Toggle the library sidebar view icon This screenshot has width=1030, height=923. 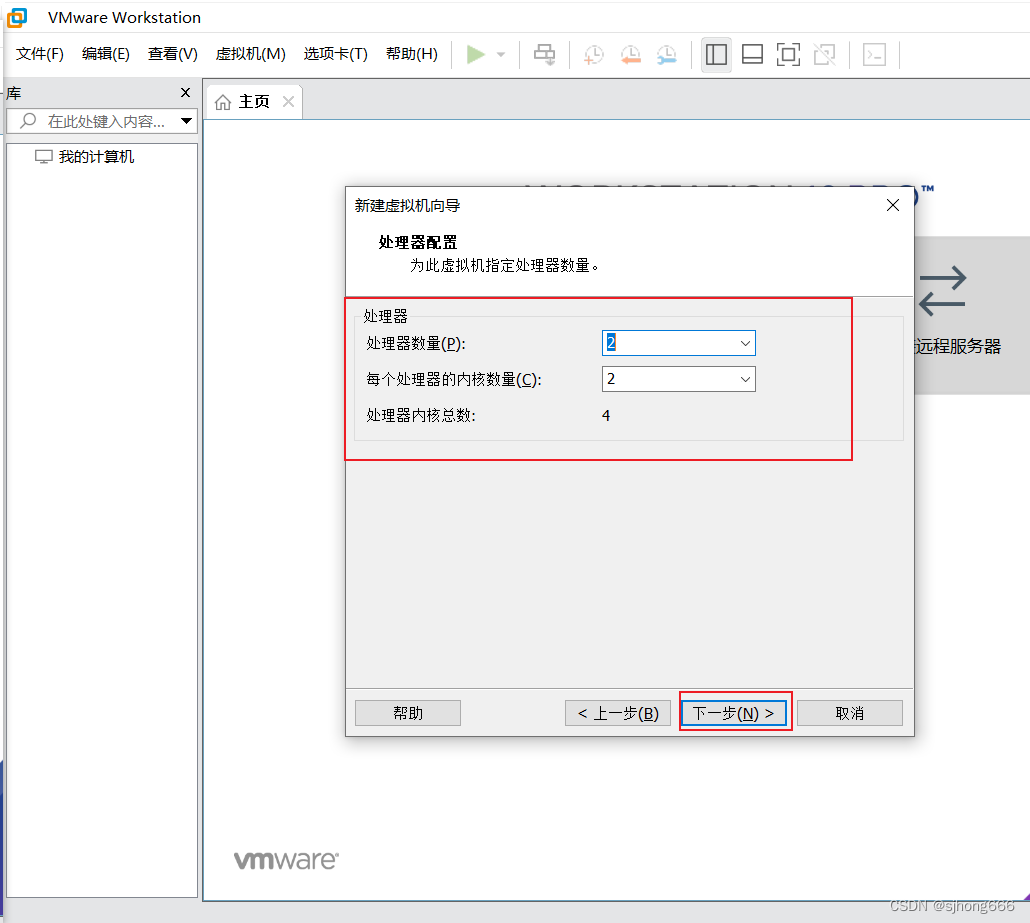(x=716, y=55)
